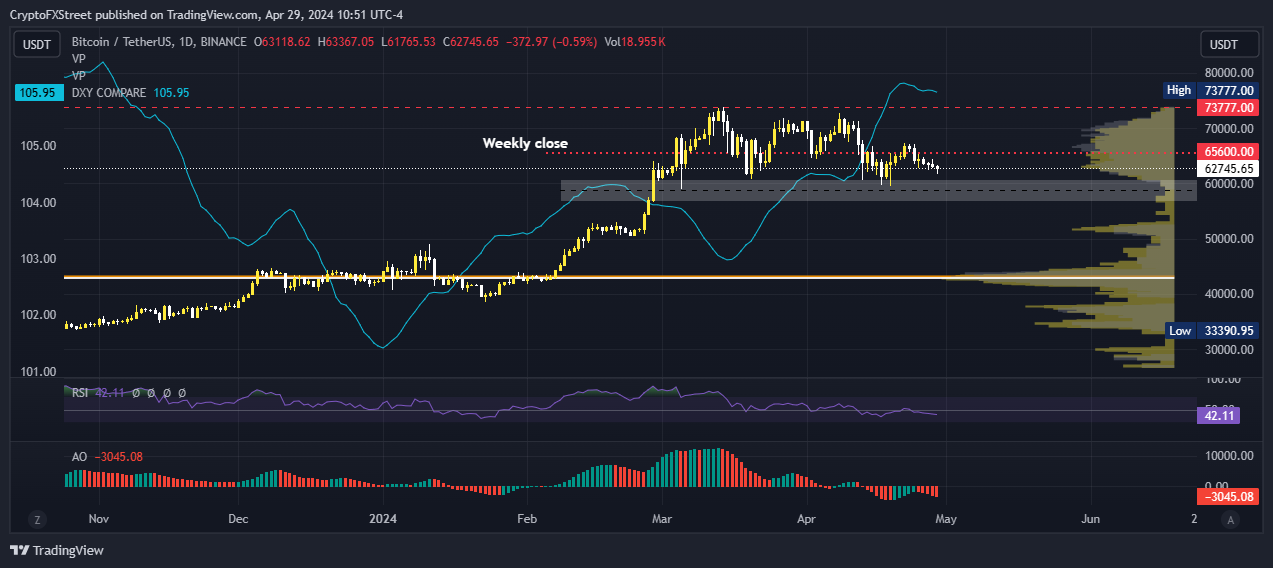
Task: Click the current price 62745.65 tag
Action: (x=1227, y=169)
